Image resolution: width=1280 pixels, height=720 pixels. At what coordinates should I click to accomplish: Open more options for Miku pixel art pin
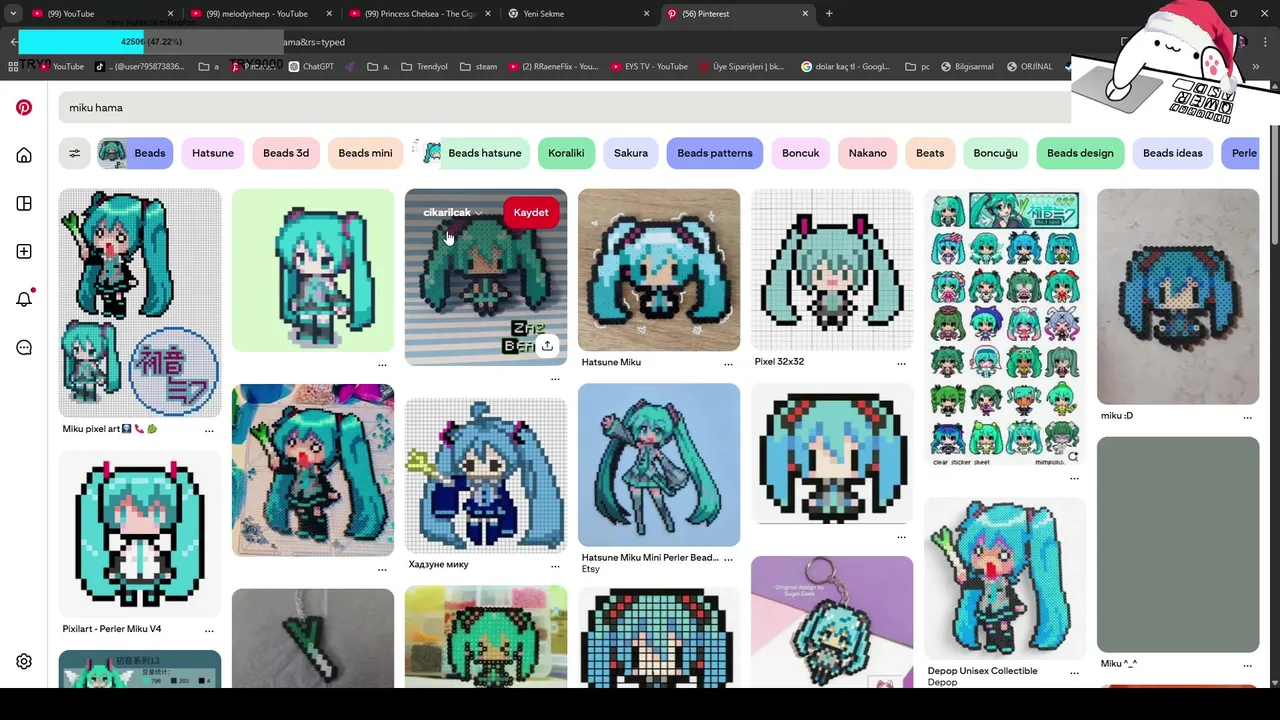pyautogui.click(x=209, y=430)
